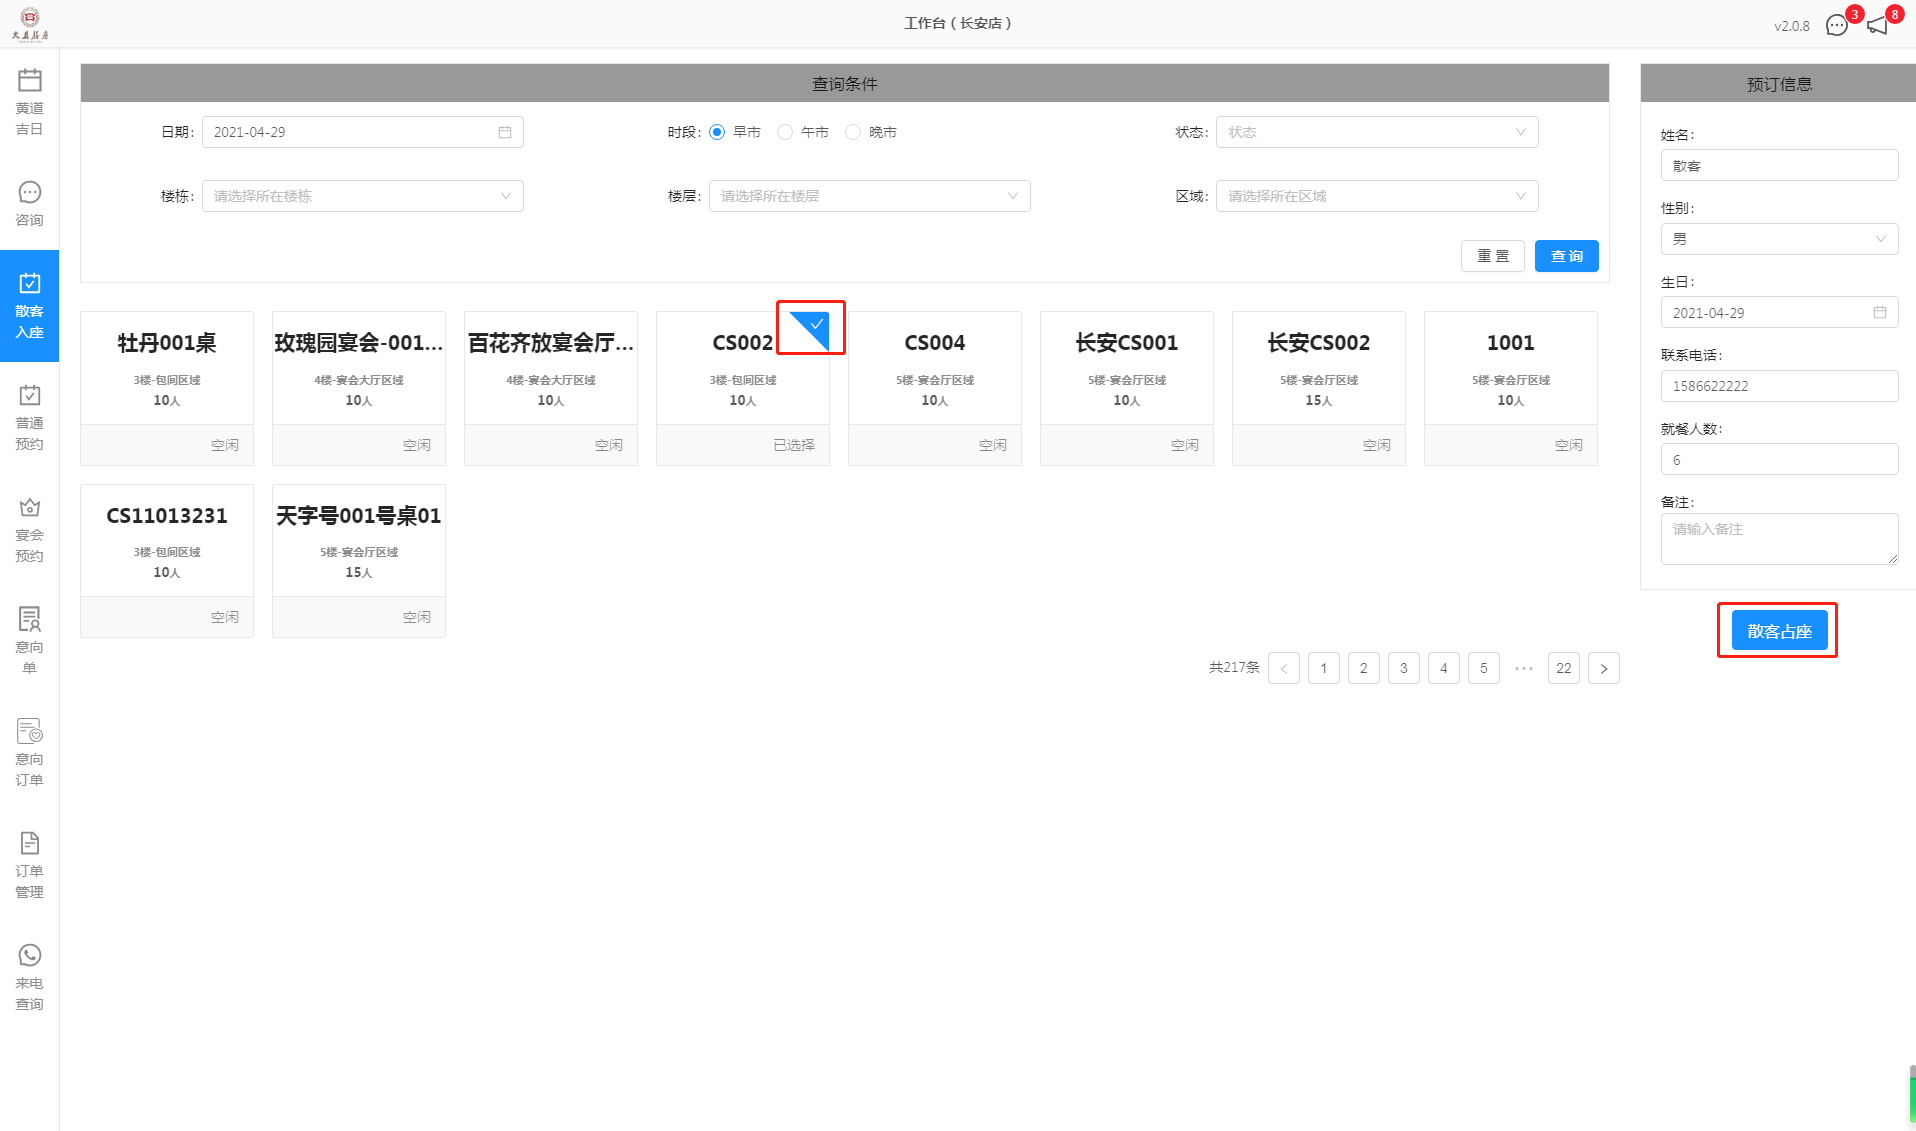The width and height of the screenshot is (1916, 1131).
Task: Expand the 性别 dropdown showing 男
Action: pos(1779,239)
